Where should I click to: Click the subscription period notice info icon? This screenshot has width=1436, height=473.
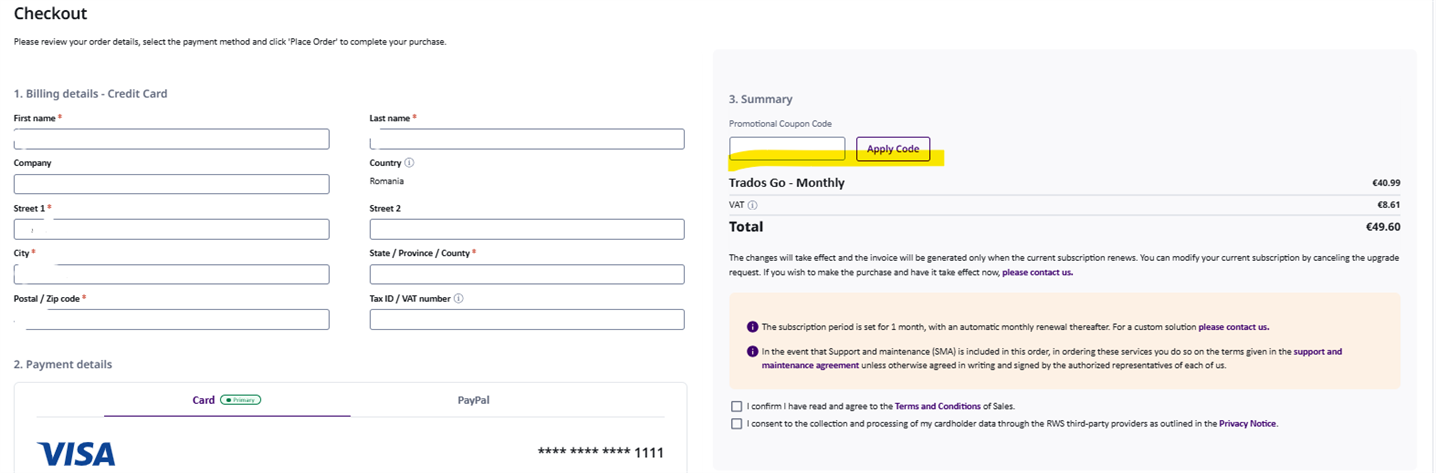[752, 327]
